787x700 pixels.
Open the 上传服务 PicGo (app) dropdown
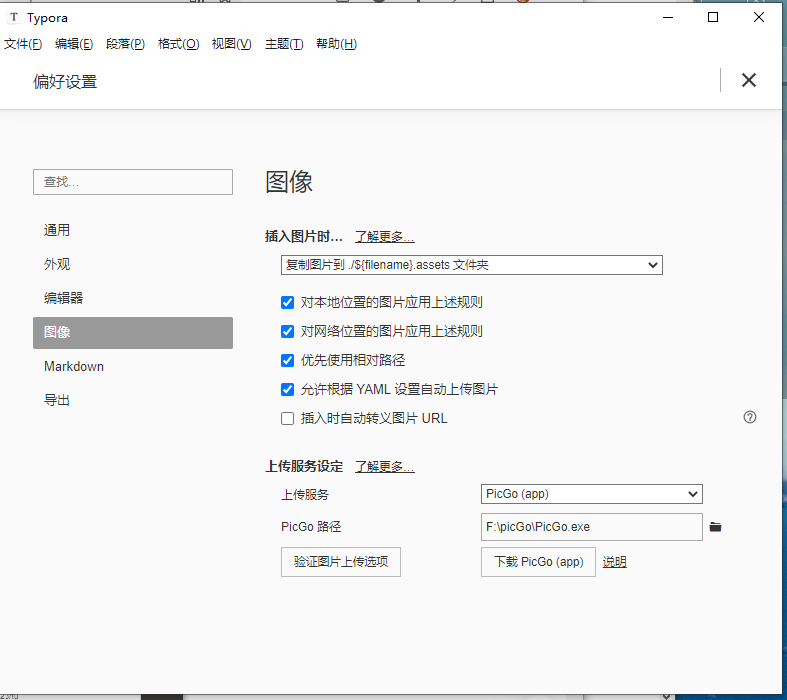coord(592,494)
